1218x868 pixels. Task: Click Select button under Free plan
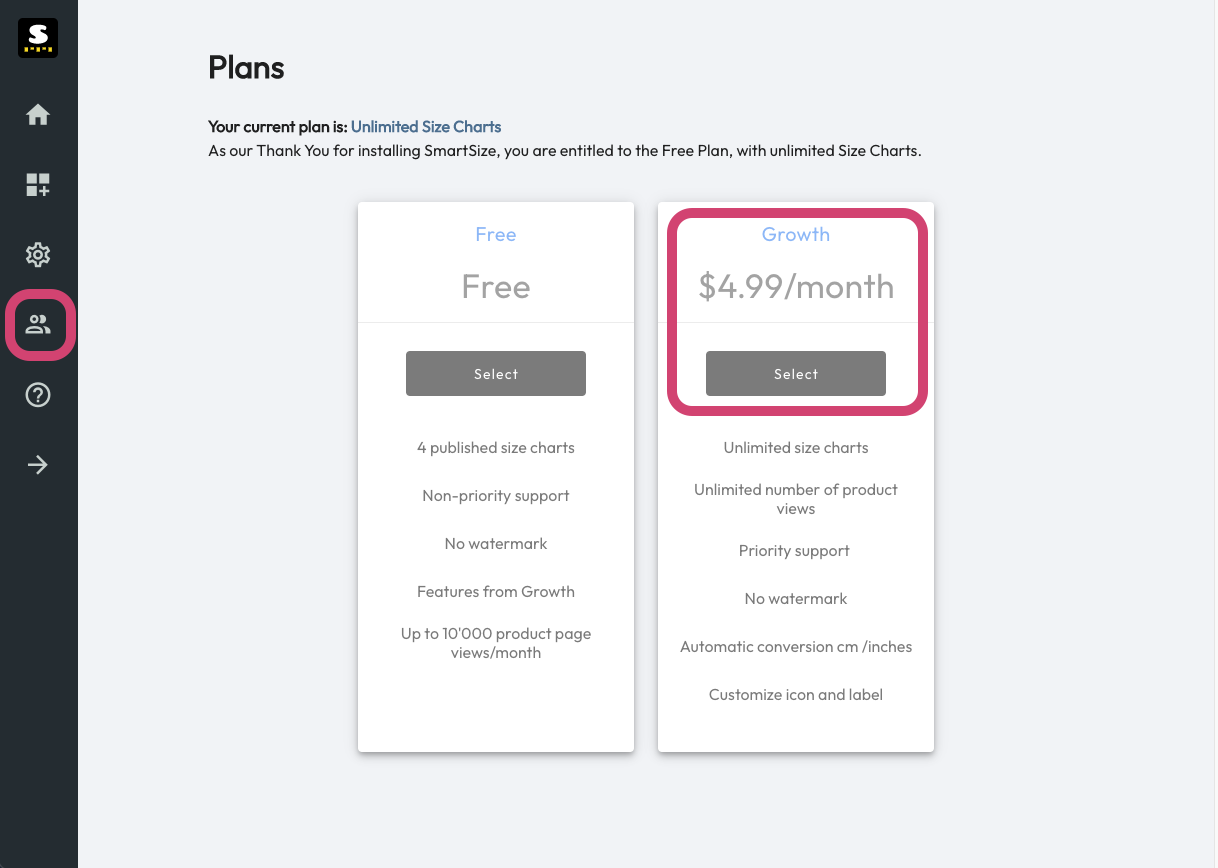(x=496, y=373)
